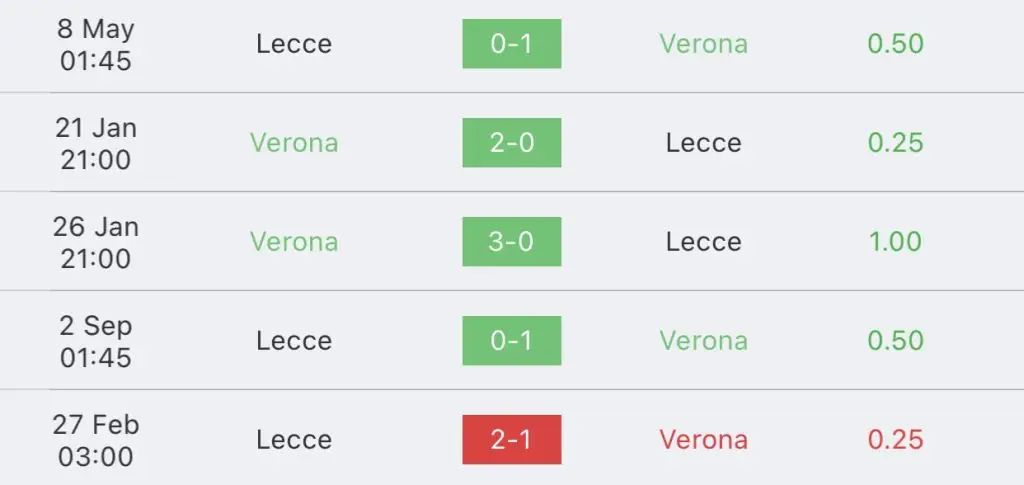The height and width of the screenshot is (485, 1024).
Task: Select the 8 May 01:45 date
Action: pyautogui.click(x=96, y=44)
